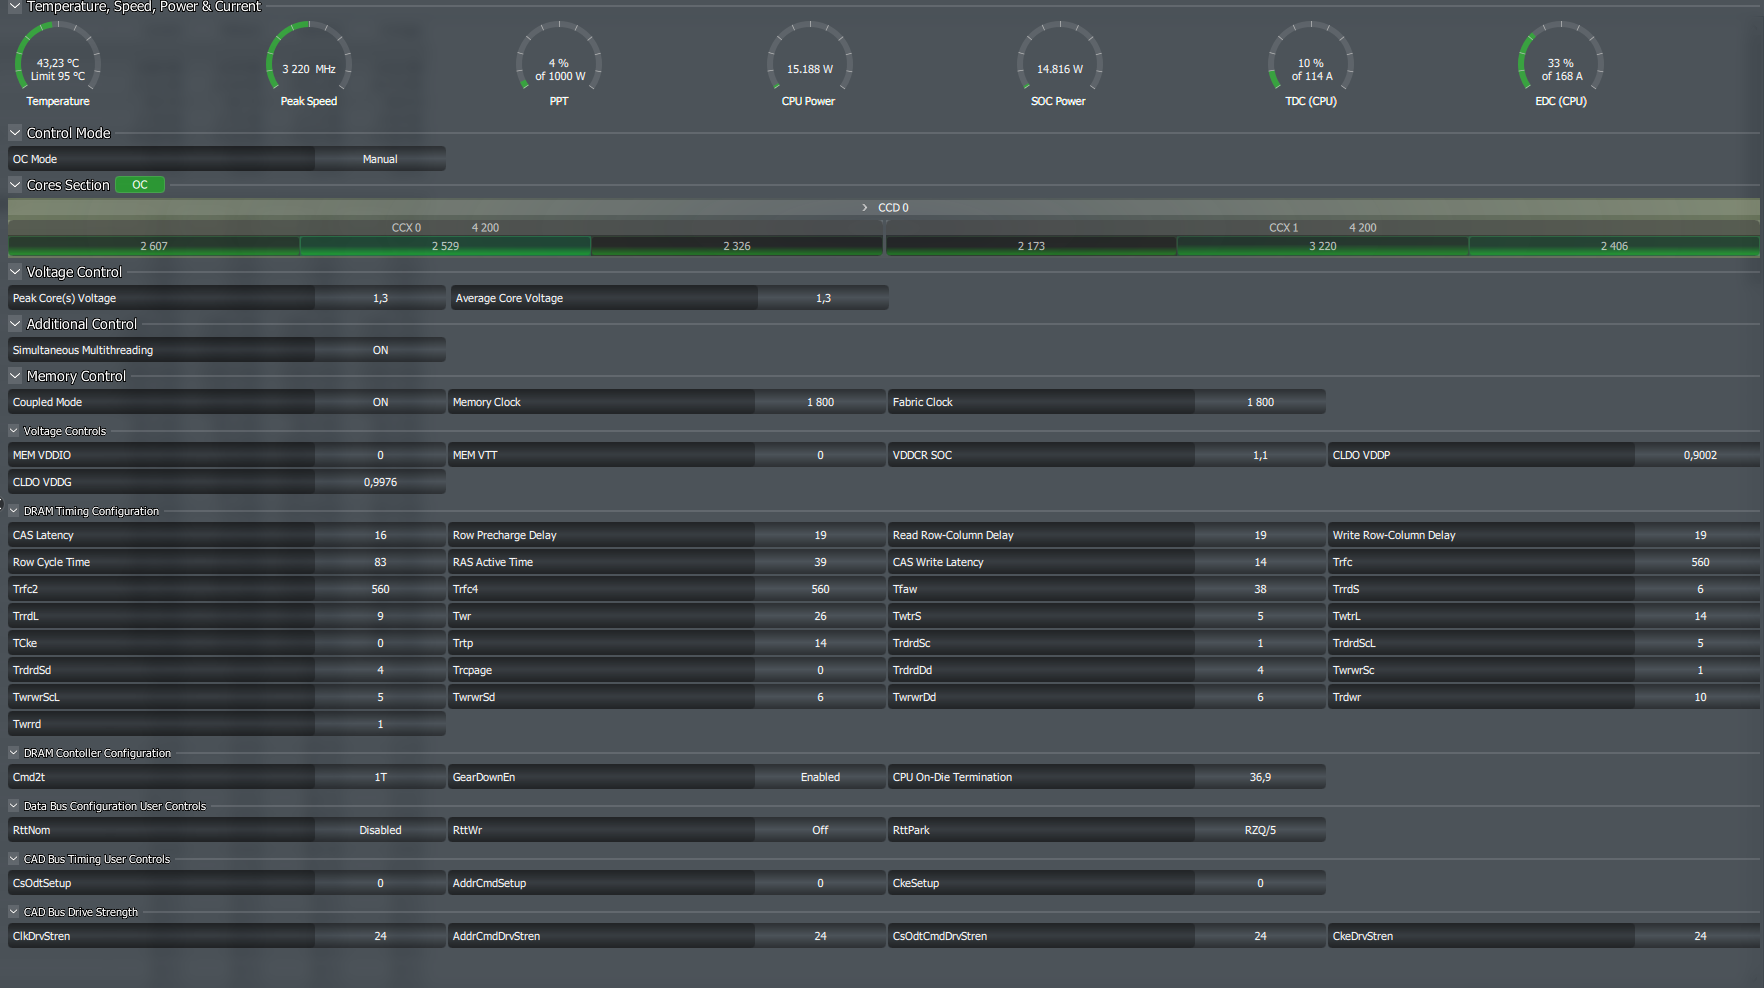Collapse the Memory Control section
1764x988 pixels.
click(15, 375)
